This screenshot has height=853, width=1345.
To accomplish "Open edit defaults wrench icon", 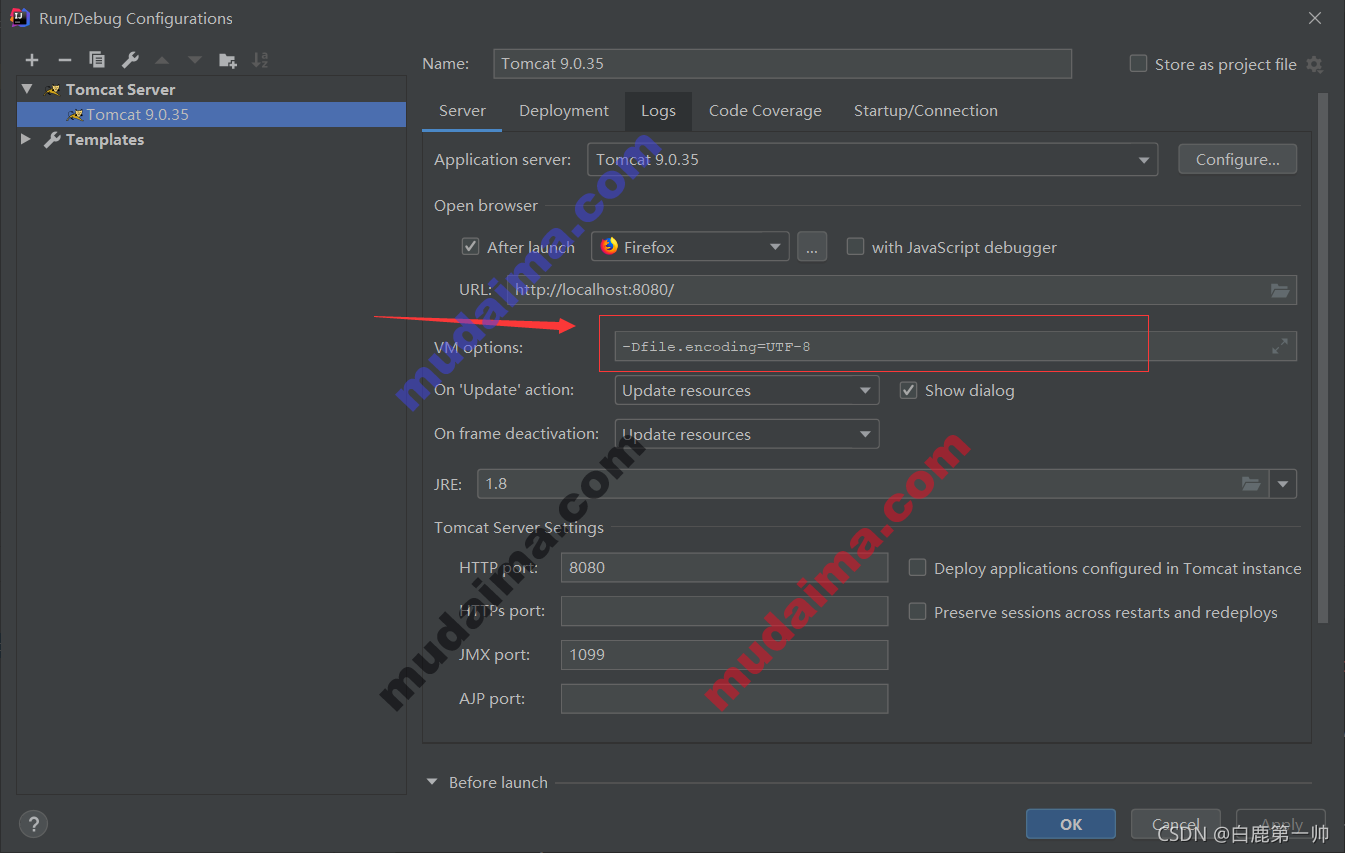I will [130, 60].
